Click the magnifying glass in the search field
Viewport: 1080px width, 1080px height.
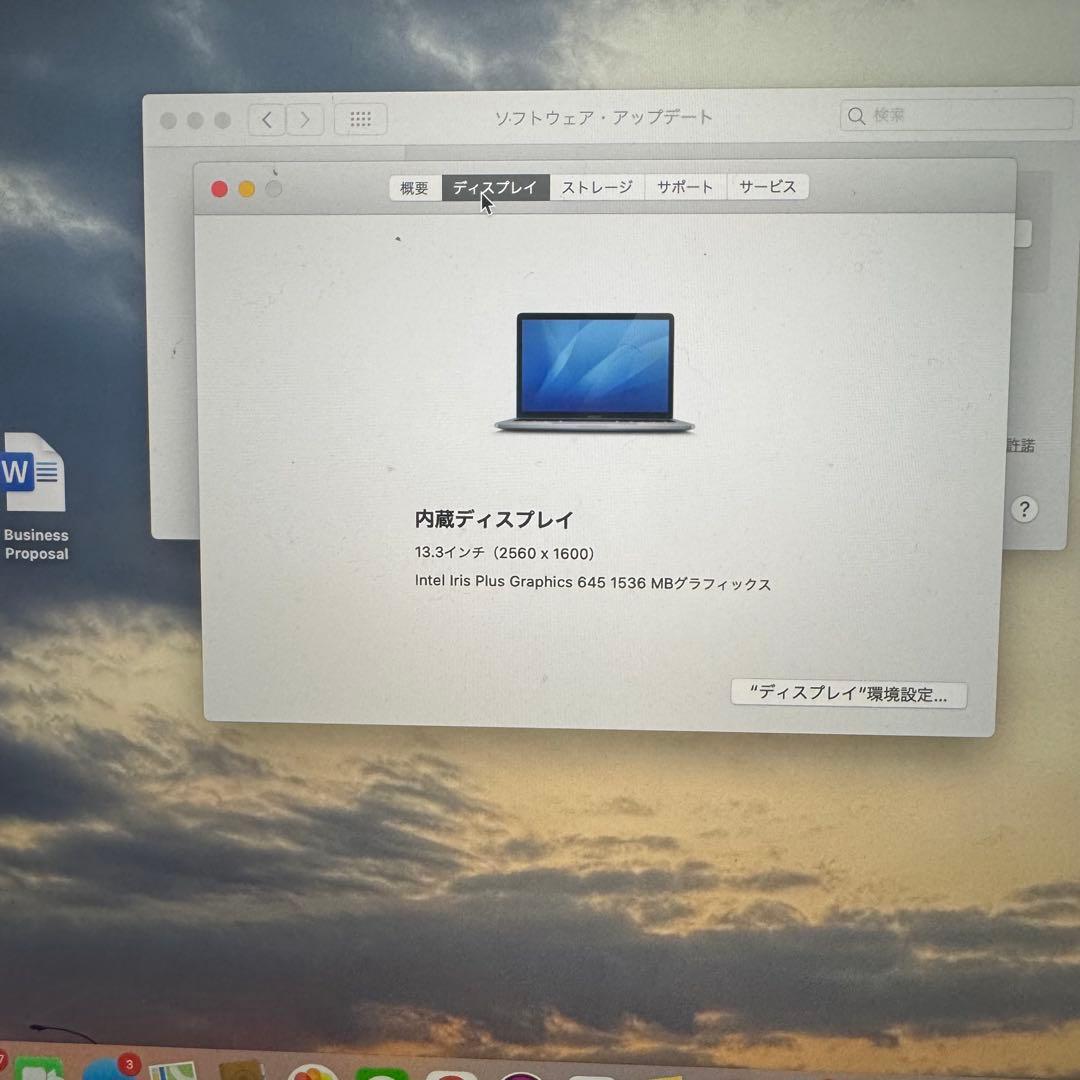pyautogui.click(x=856, y=116)
